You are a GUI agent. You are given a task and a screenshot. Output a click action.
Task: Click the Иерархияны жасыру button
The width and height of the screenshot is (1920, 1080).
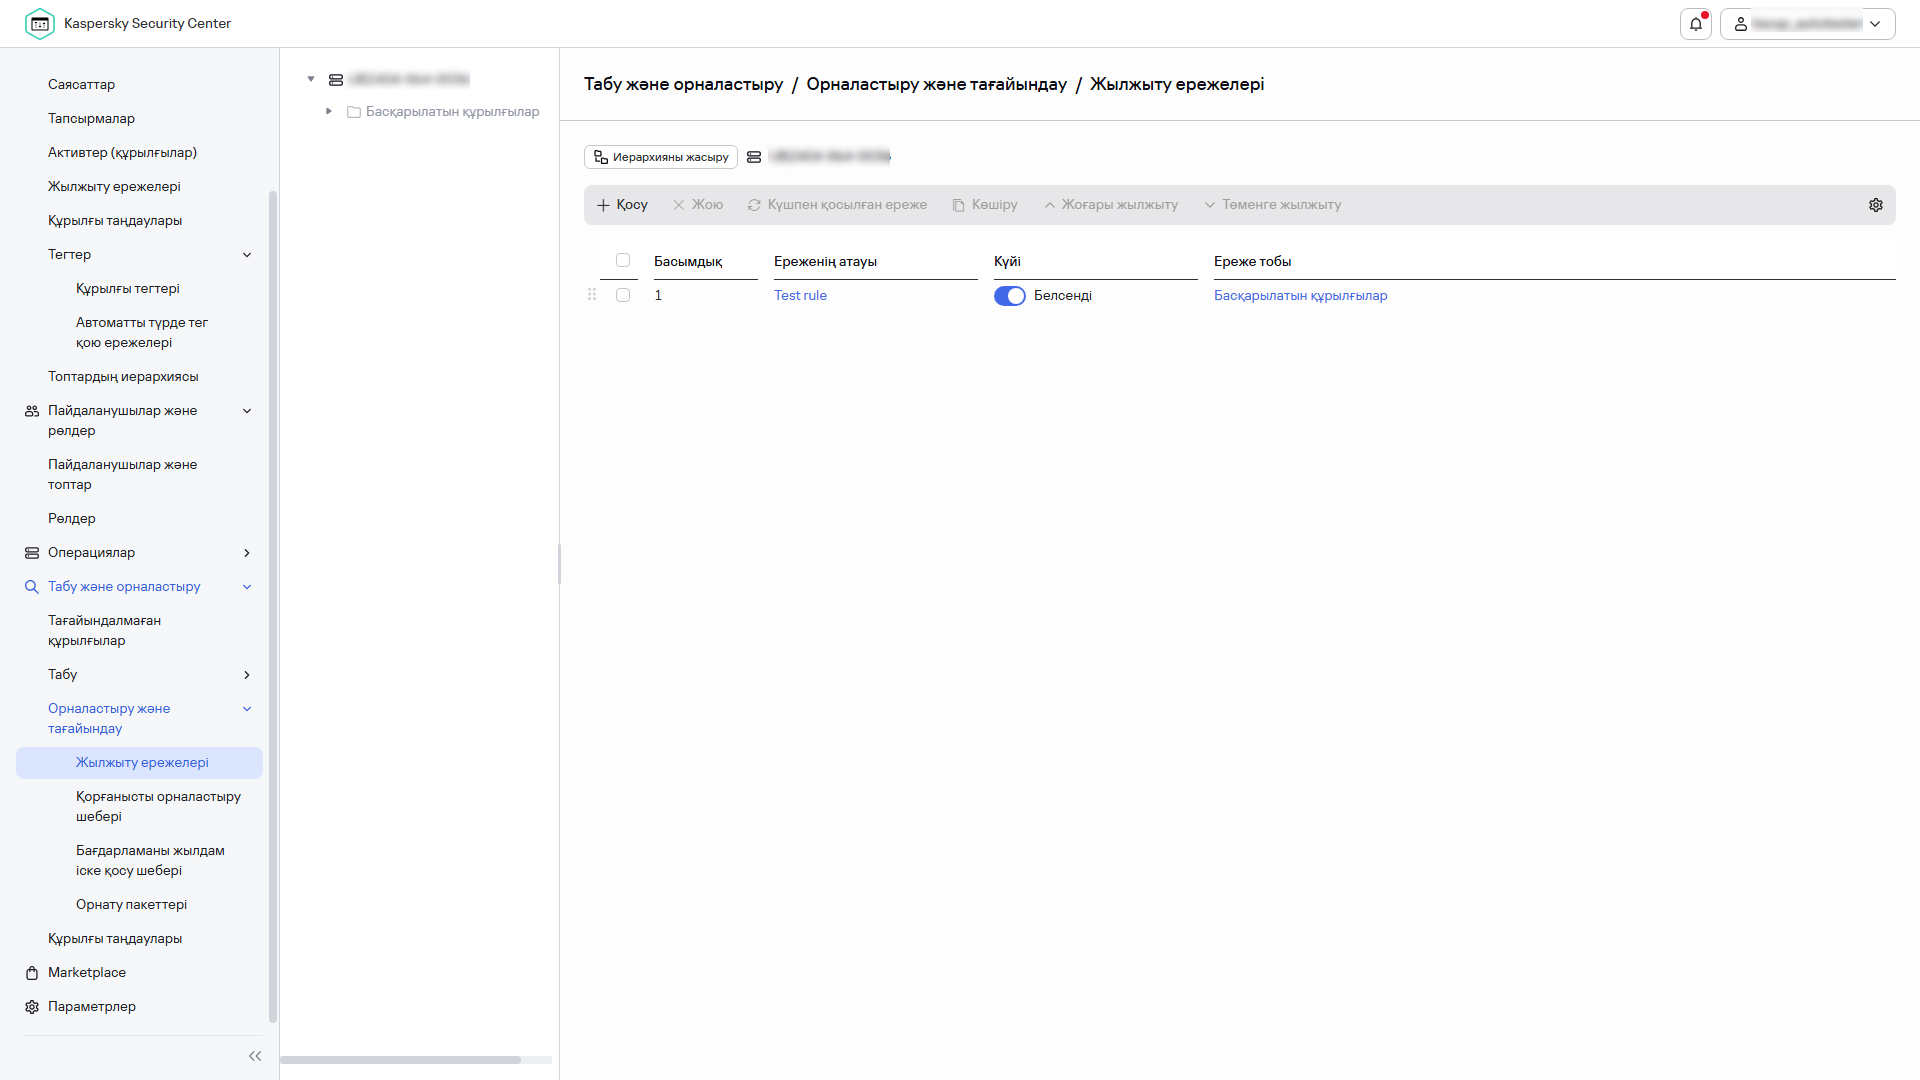point(660,157)
